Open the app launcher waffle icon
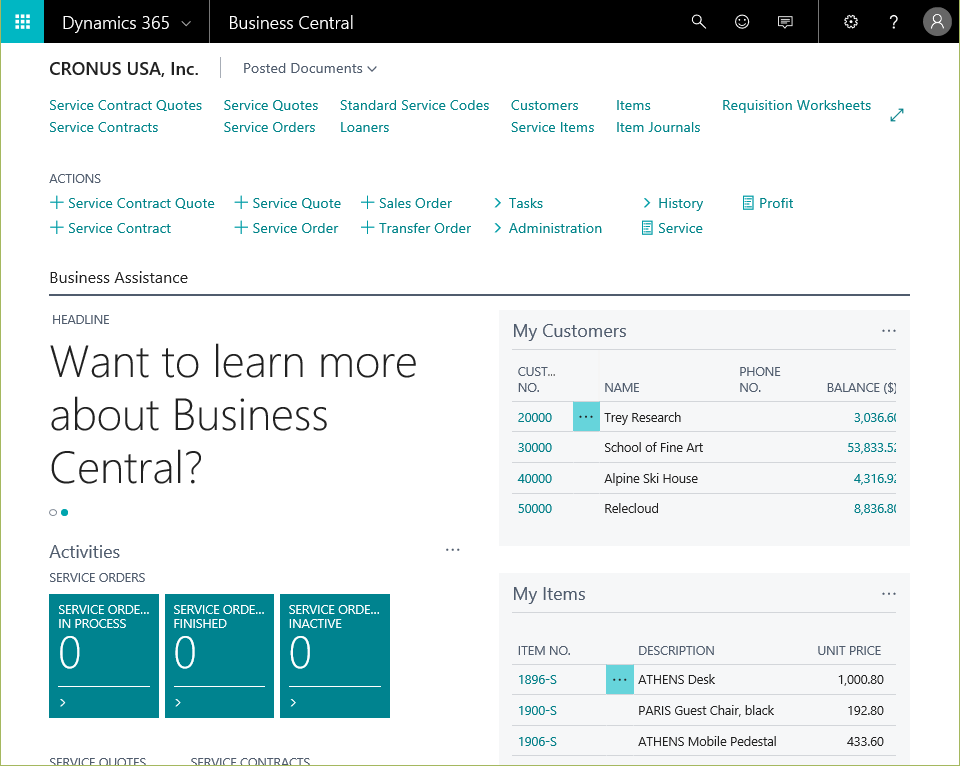This screenshot has height=766, width=960. (22, 21)
